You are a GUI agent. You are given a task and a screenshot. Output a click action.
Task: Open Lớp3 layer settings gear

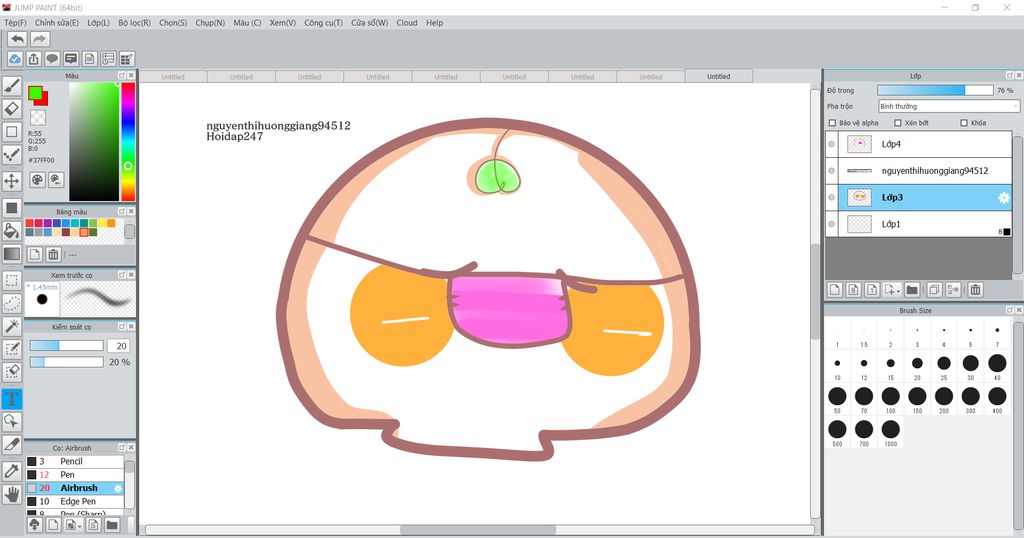[1004, 198]
